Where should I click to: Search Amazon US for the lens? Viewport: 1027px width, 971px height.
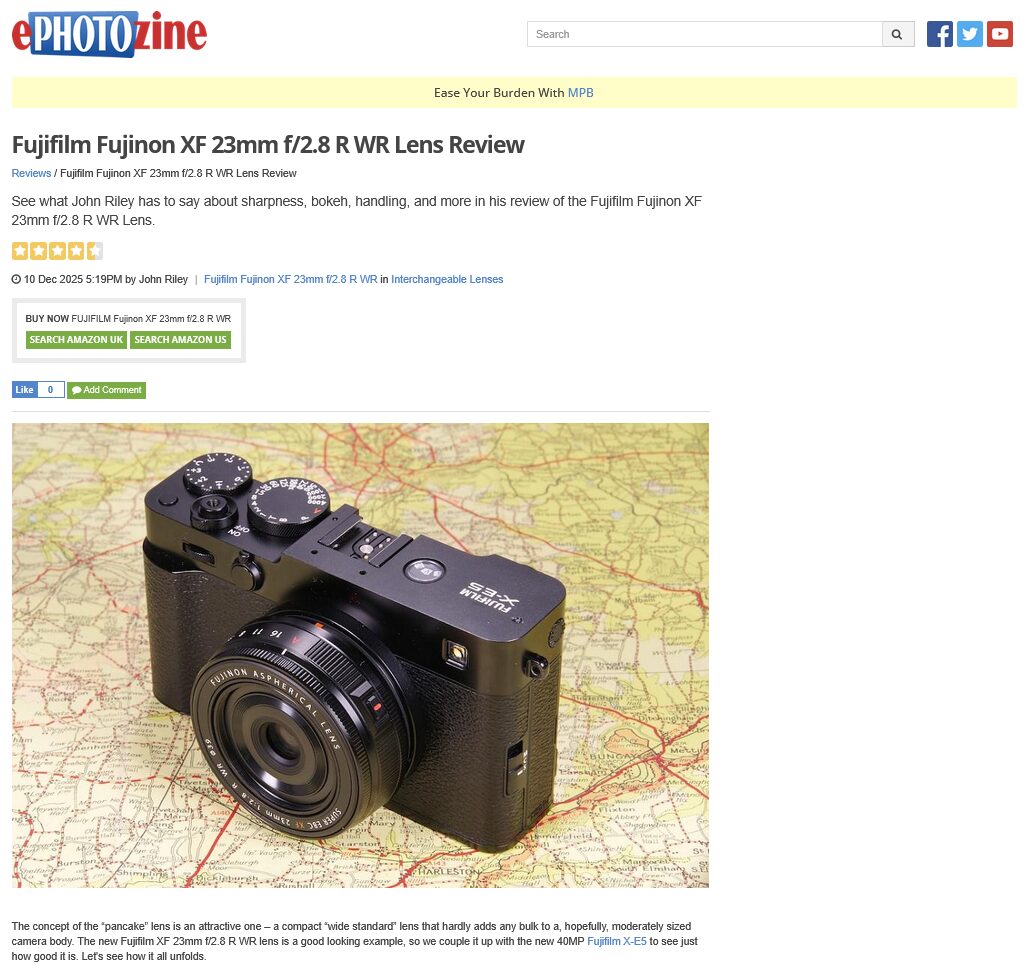point(180,340)
